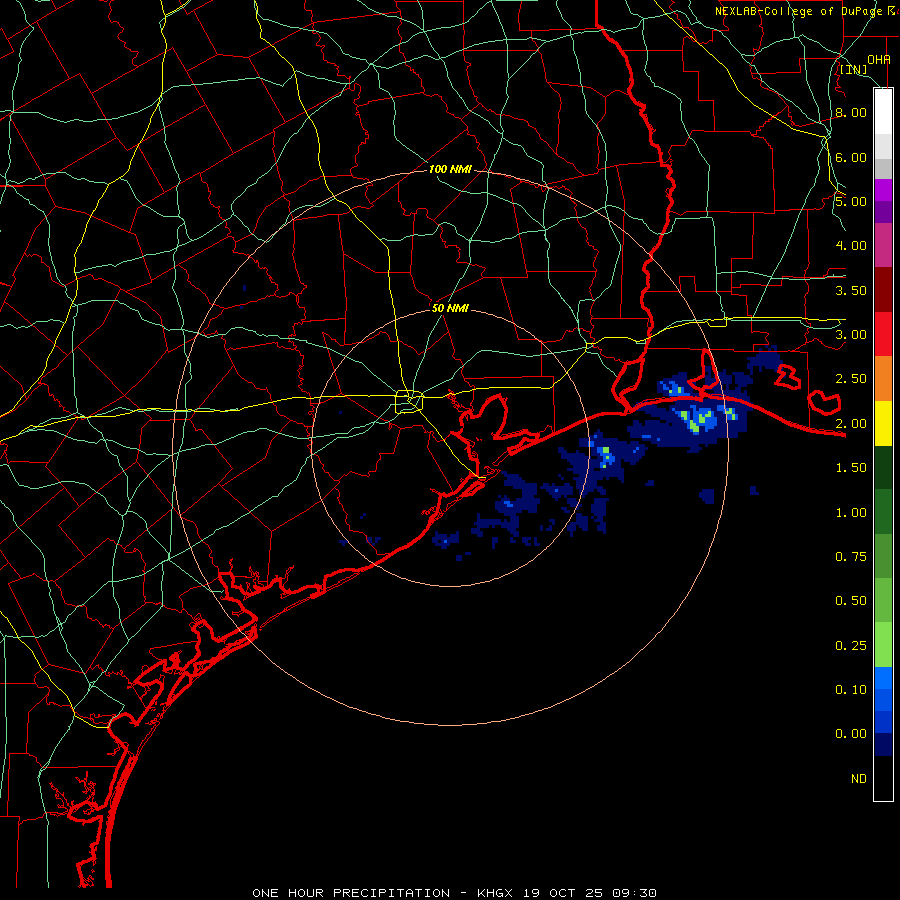This screenshot has width=900, height=900.
Task: Pick the pink legend swatch beside 4.00
Action: click(883, 245)
